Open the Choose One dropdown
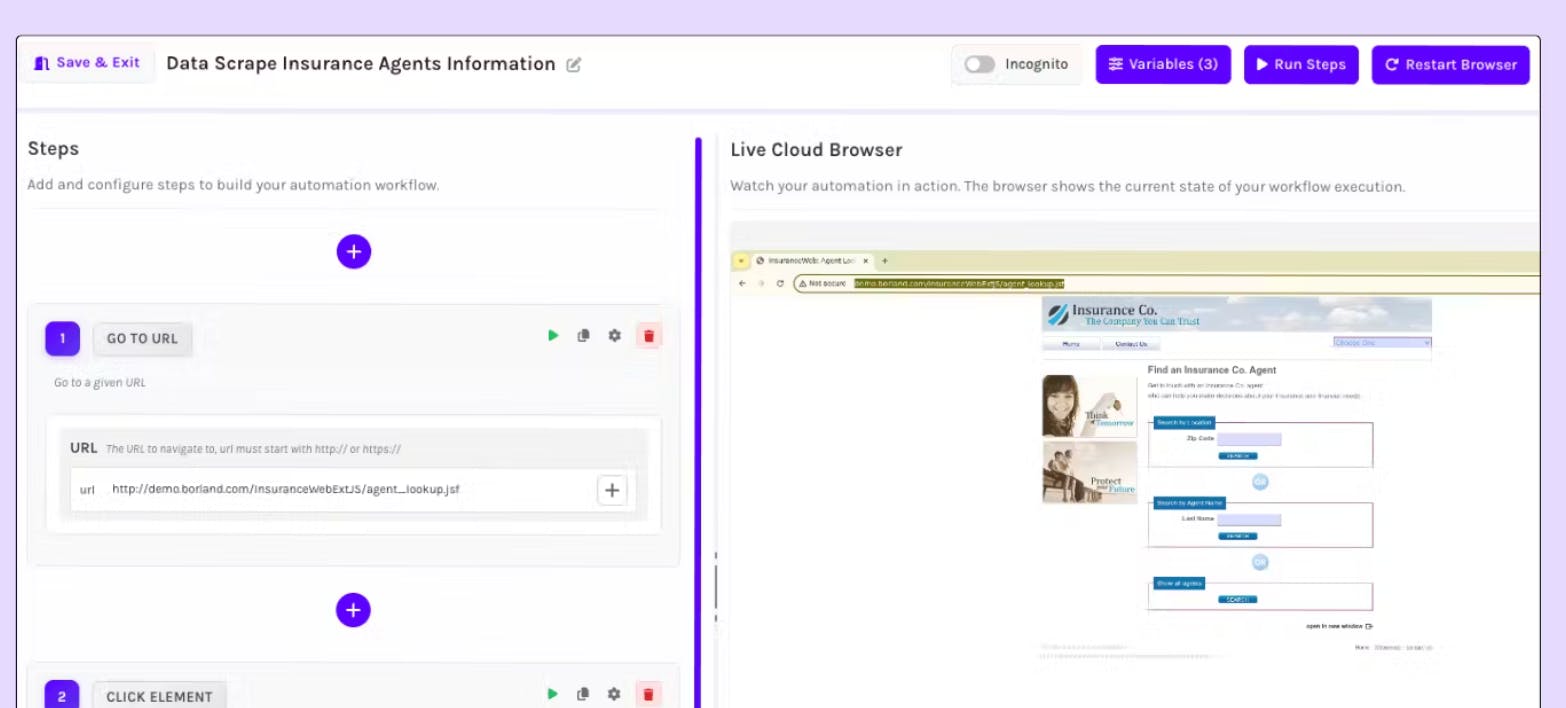The width and height of the screenshot is (1566, 708). 1382,342
